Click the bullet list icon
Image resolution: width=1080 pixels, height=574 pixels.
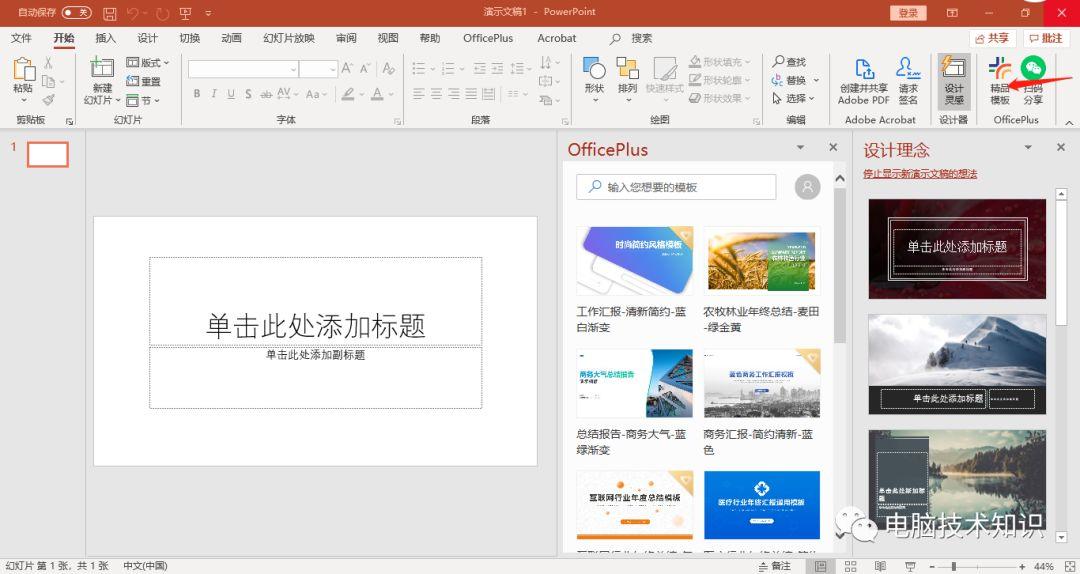pos(419,68)
